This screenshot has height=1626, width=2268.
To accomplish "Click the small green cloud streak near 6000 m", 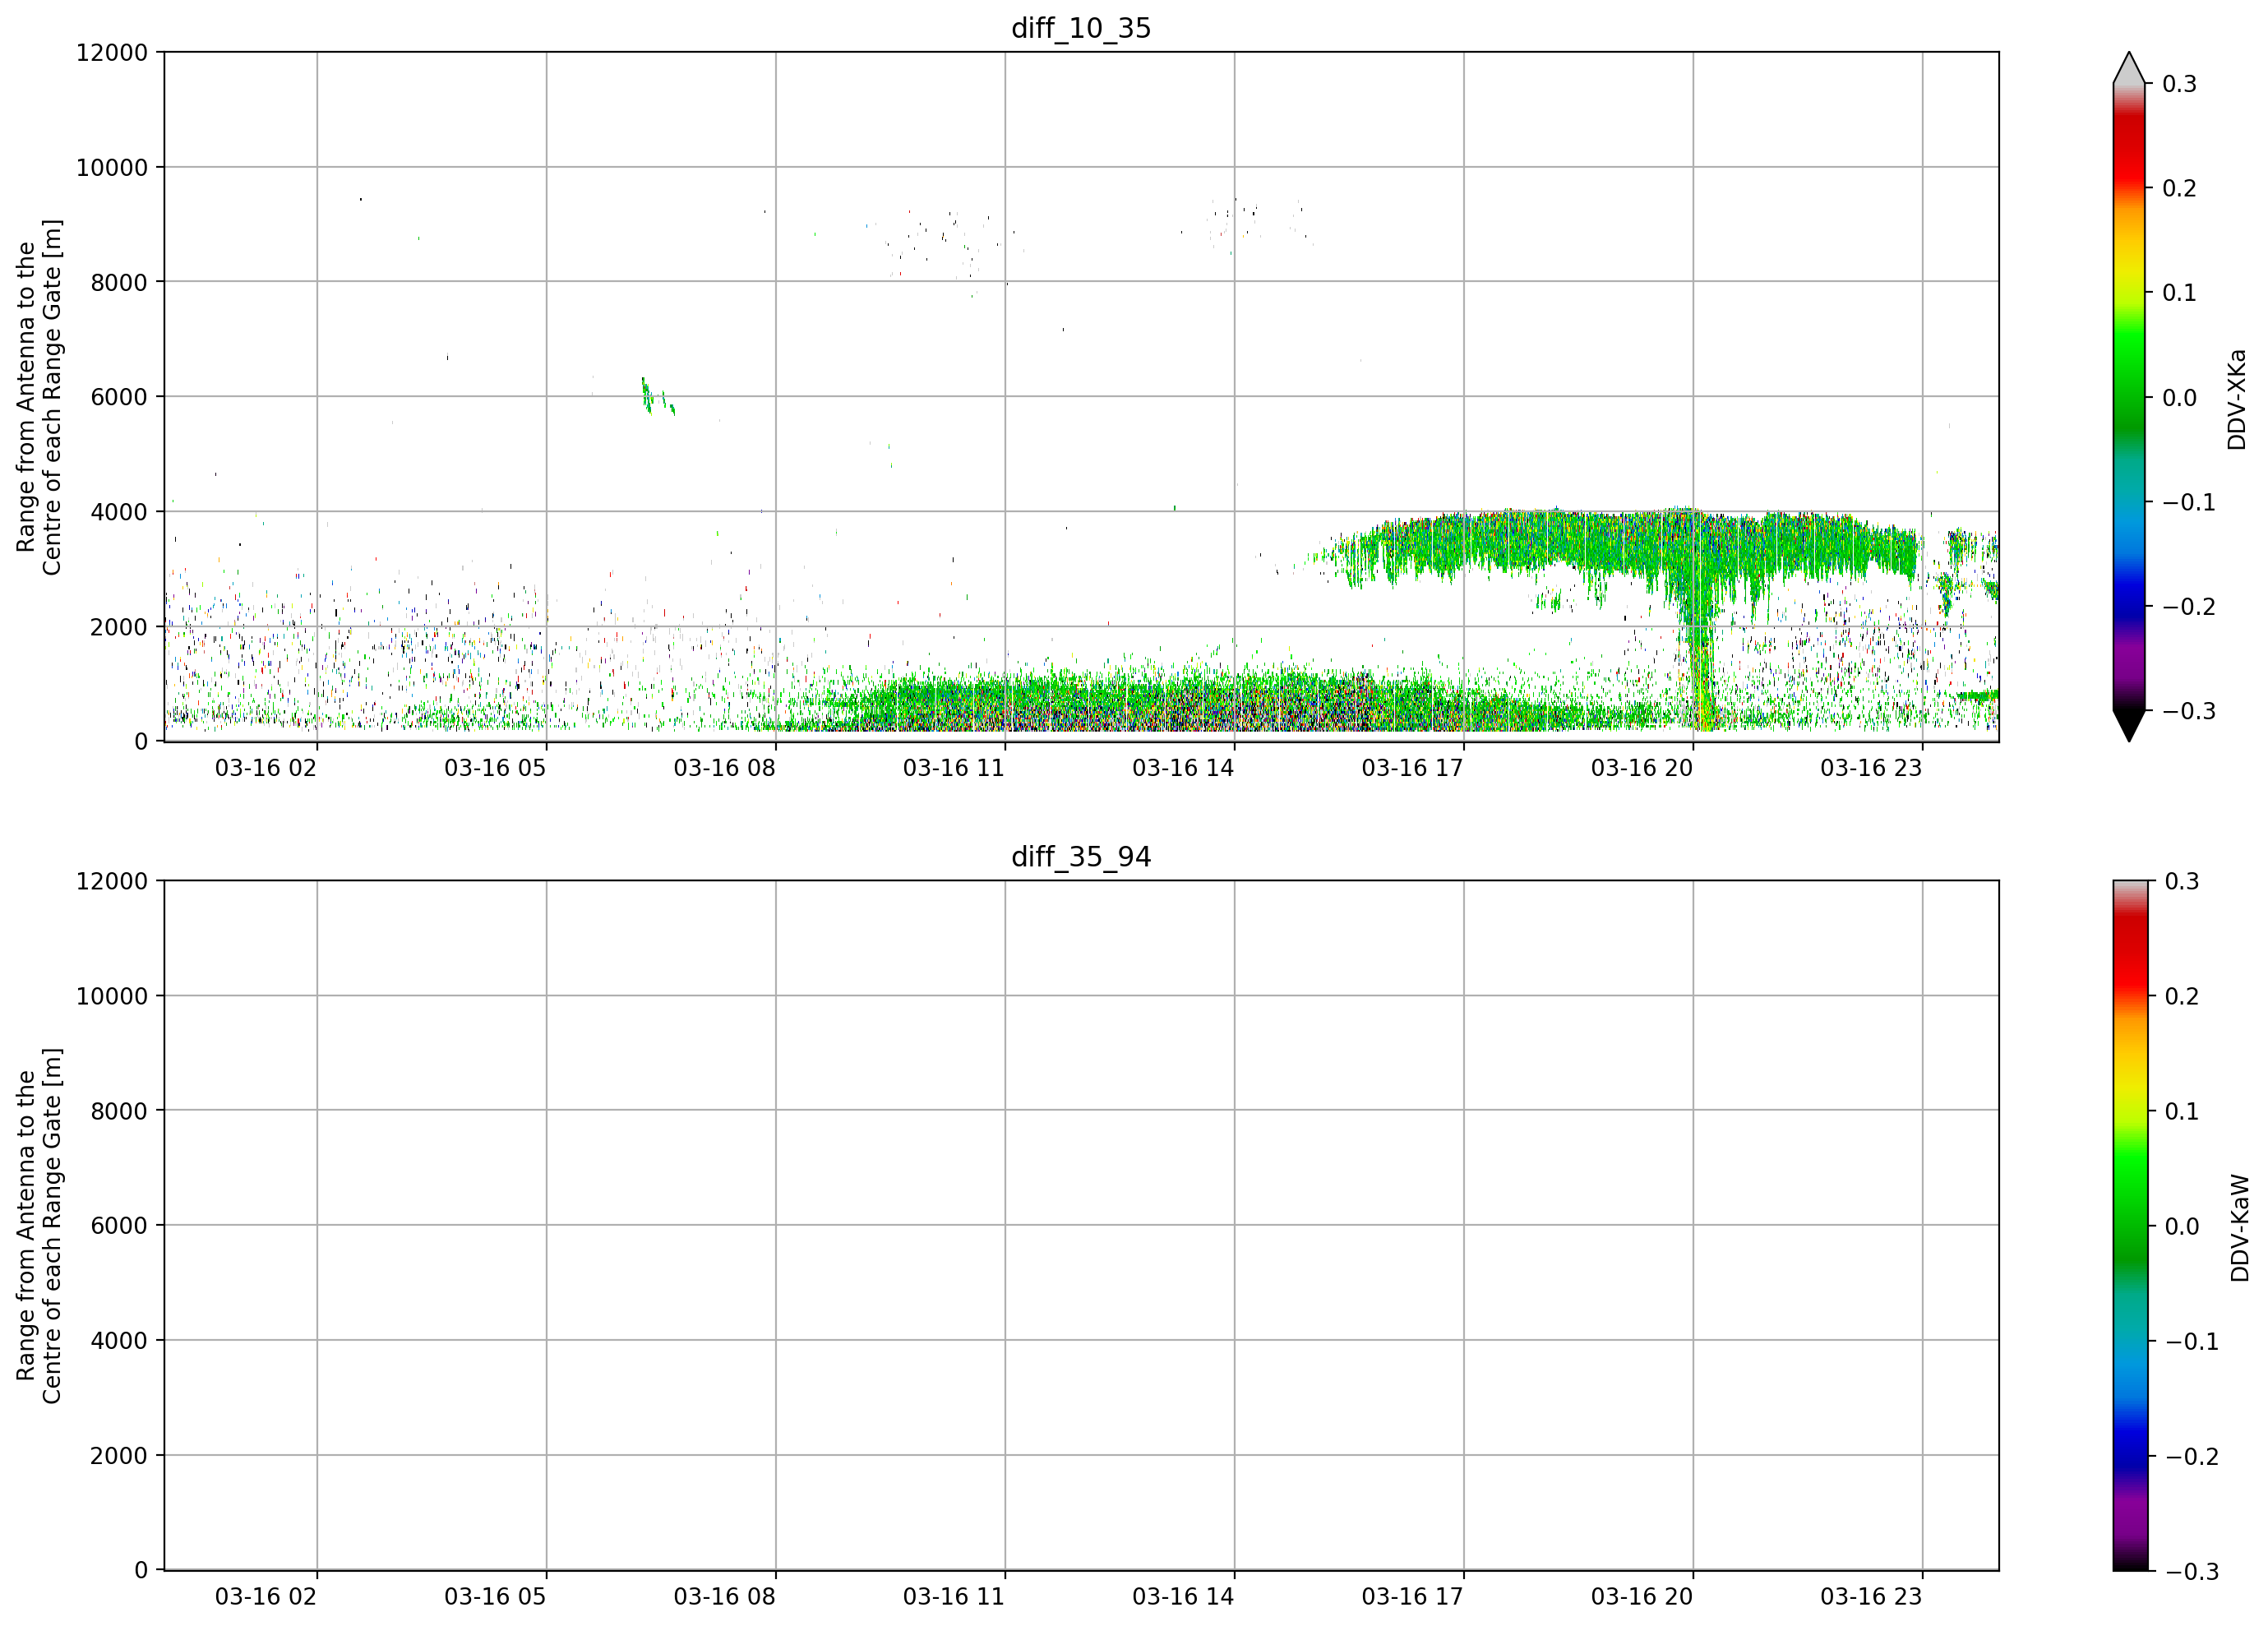I will pyautogui.click(x=656, y=396).
